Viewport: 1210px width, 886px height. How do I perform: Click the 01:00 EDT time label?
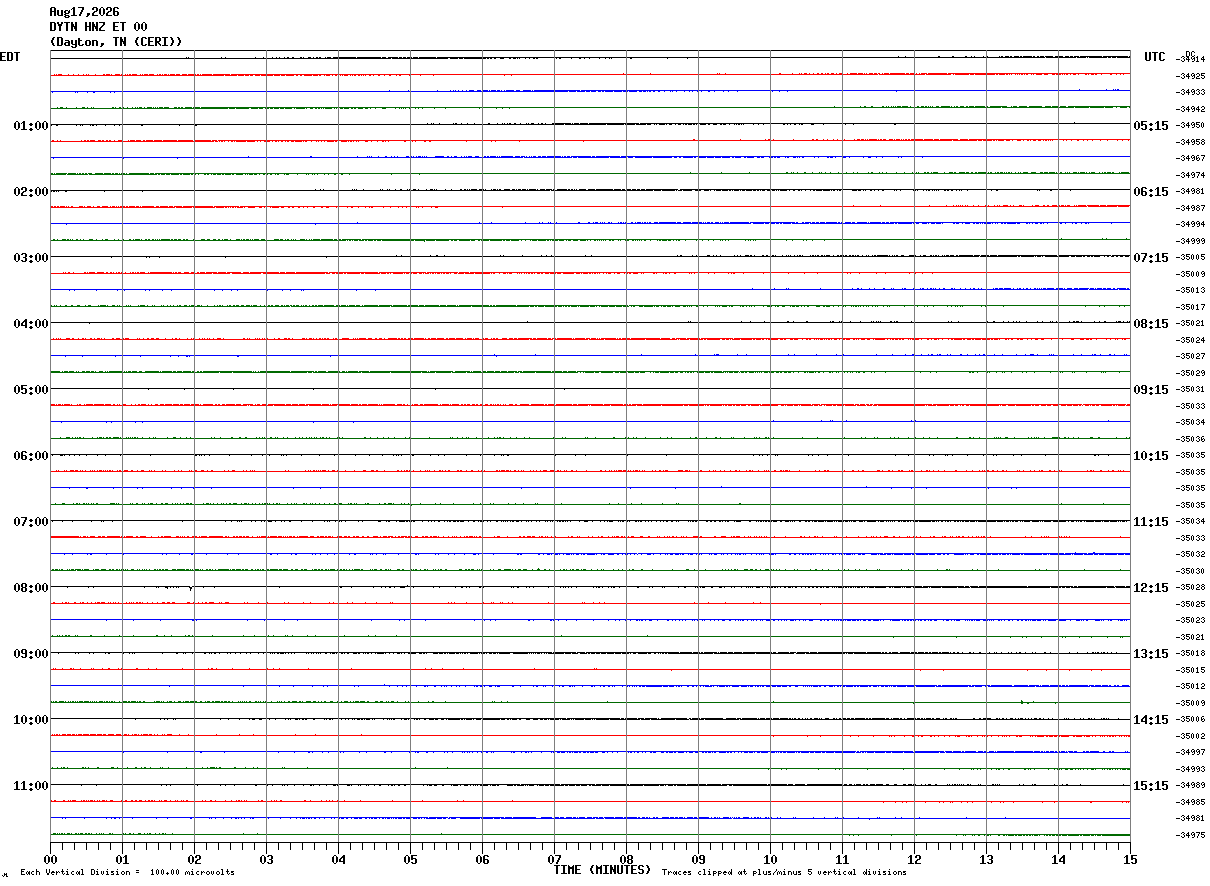pos(31,126)
